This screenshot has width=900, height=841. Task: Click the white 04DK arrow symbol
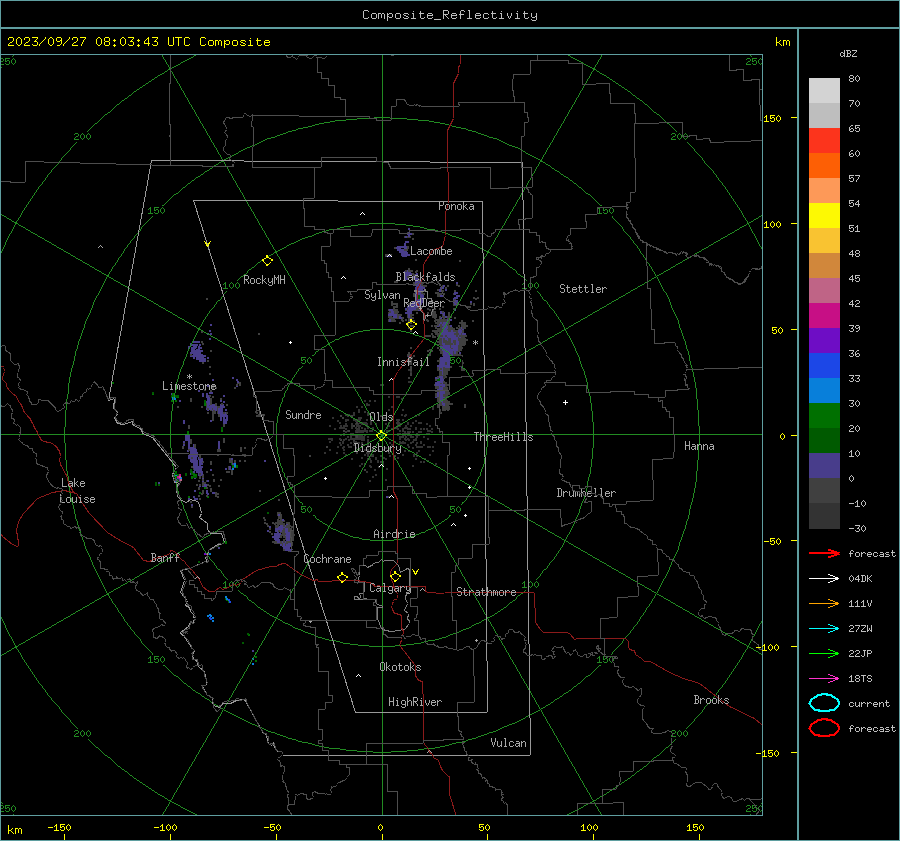point(824,578)
